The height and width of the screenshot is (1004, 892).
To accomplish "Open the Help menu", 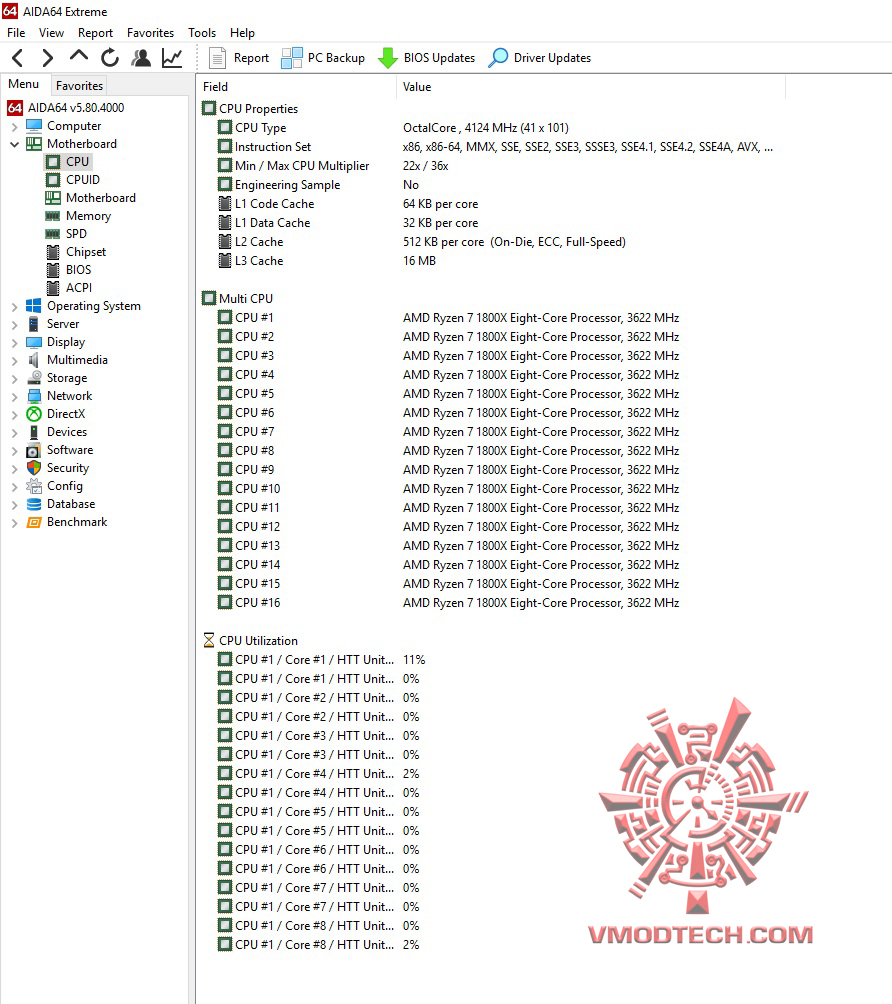I will coord(242,33).
